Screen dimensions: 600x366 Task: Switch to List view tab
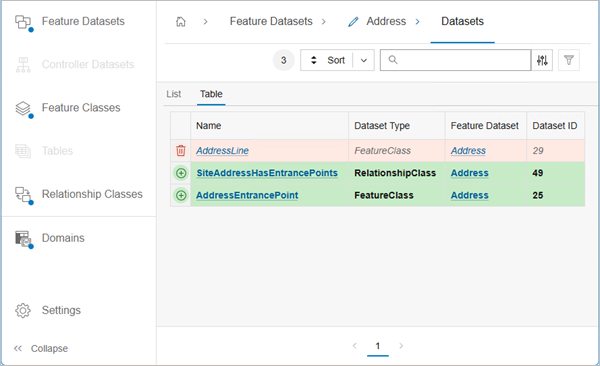(x=174, y=94)
